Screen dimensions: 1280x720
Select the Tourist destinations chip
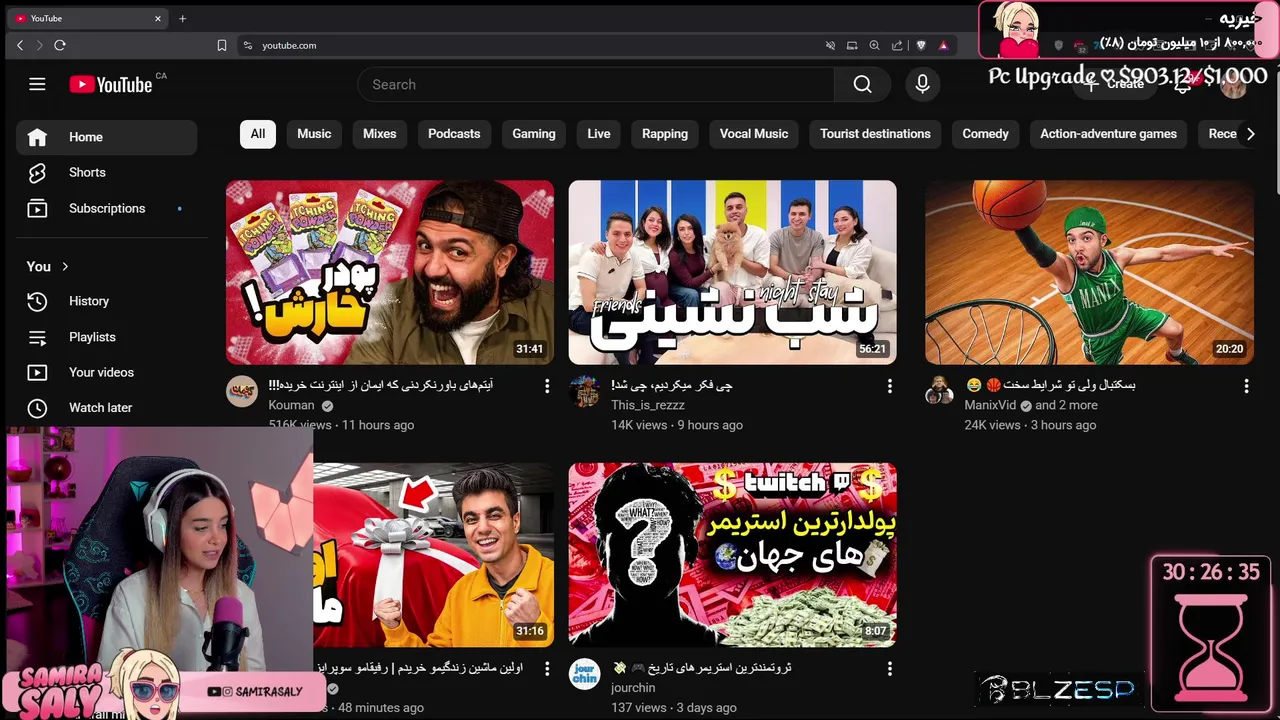pyautogui.click(x=875, y=134)
